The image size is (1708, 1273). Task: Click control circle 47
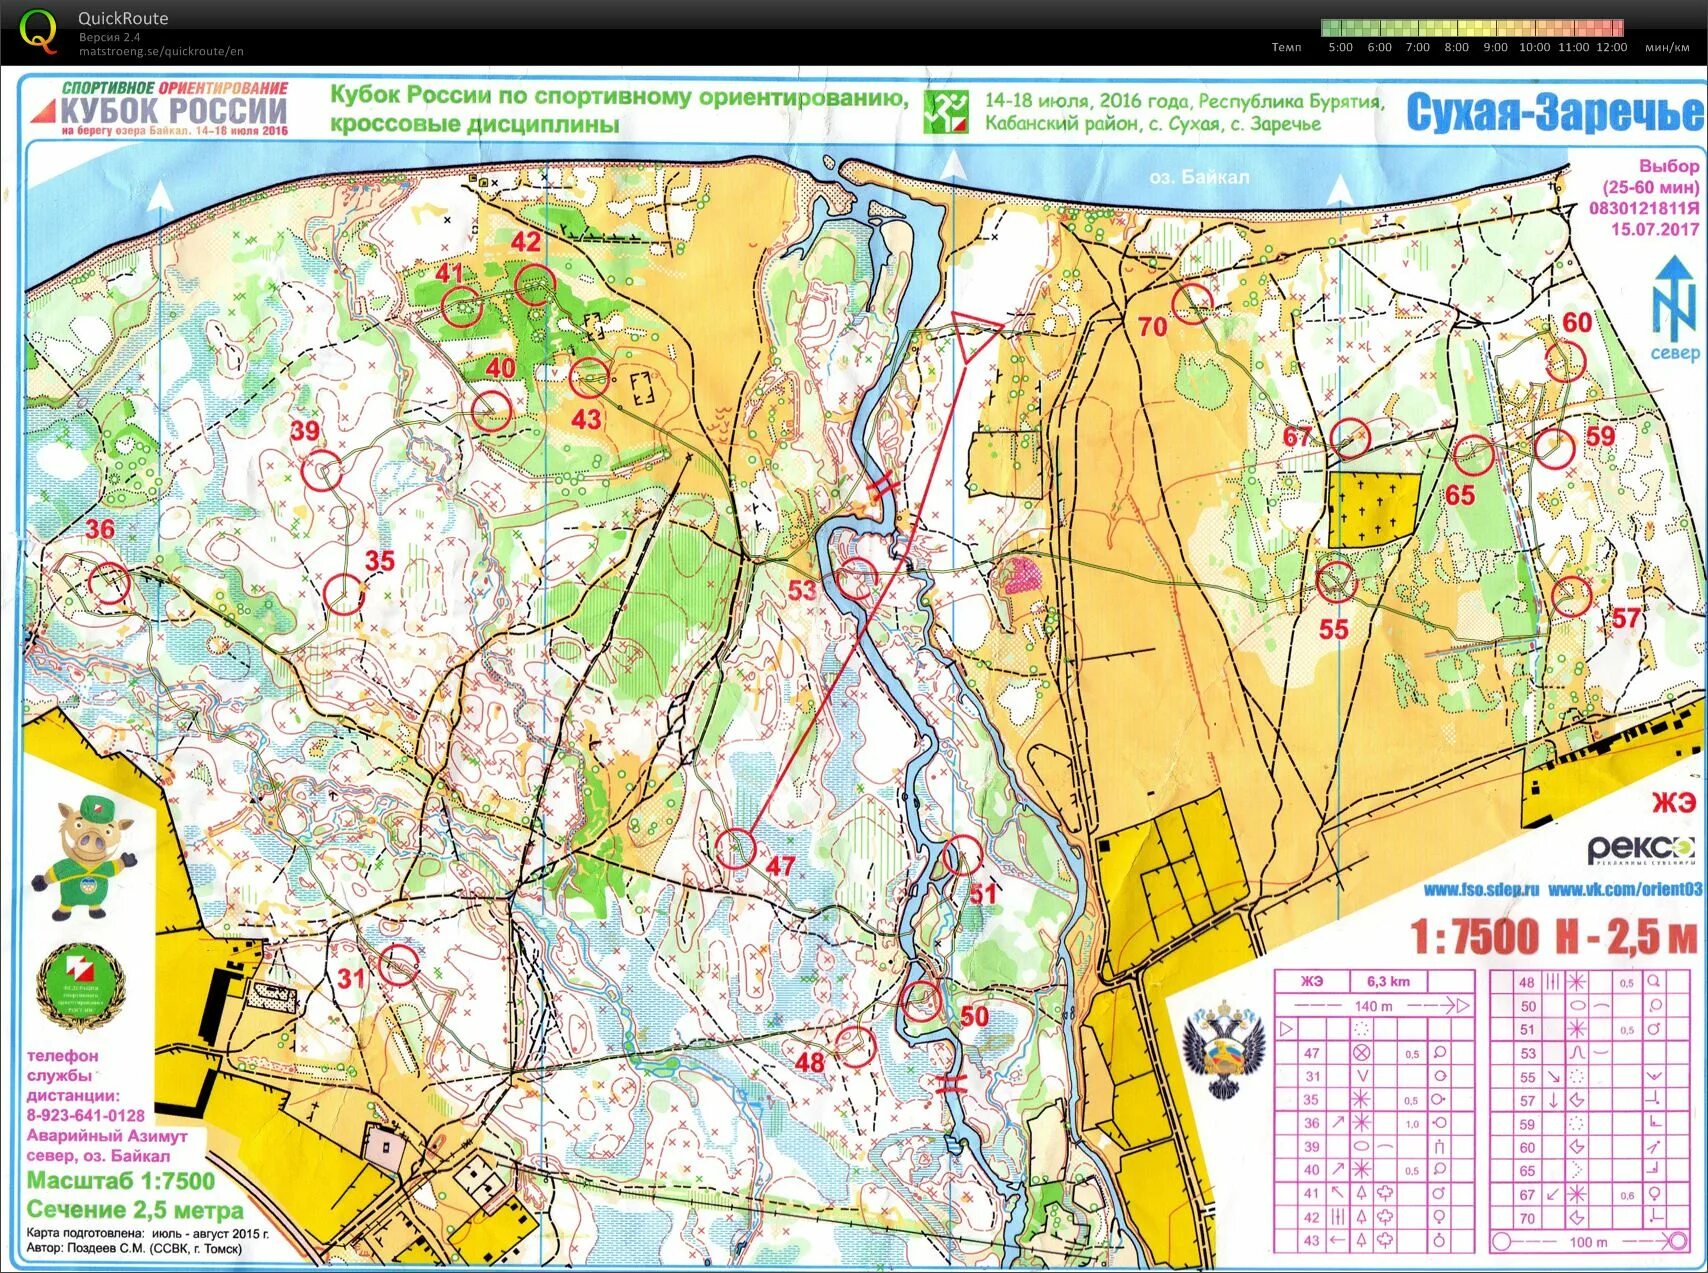click(x=736, y=849)
